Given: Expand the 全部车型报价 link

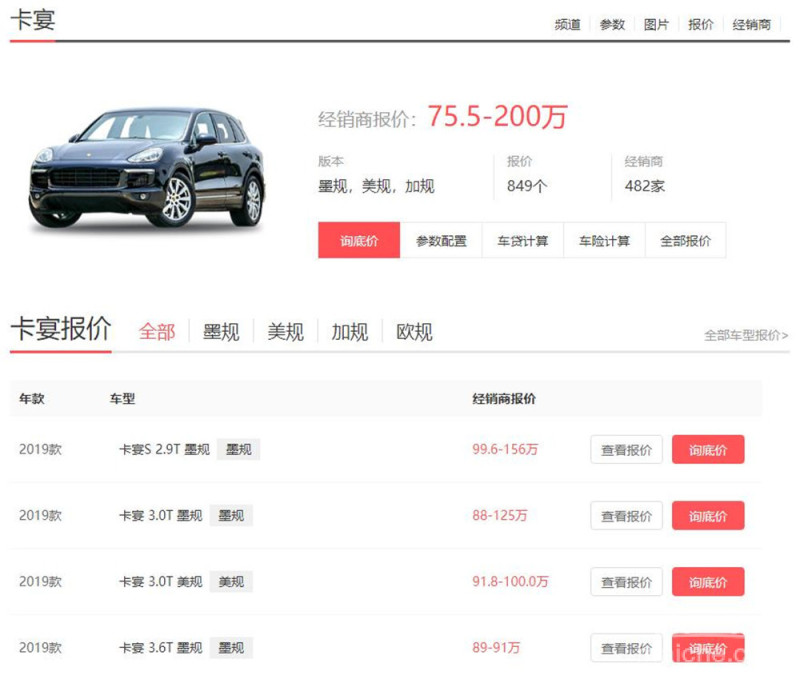Looking at the screenshot, I should point(746,336).
